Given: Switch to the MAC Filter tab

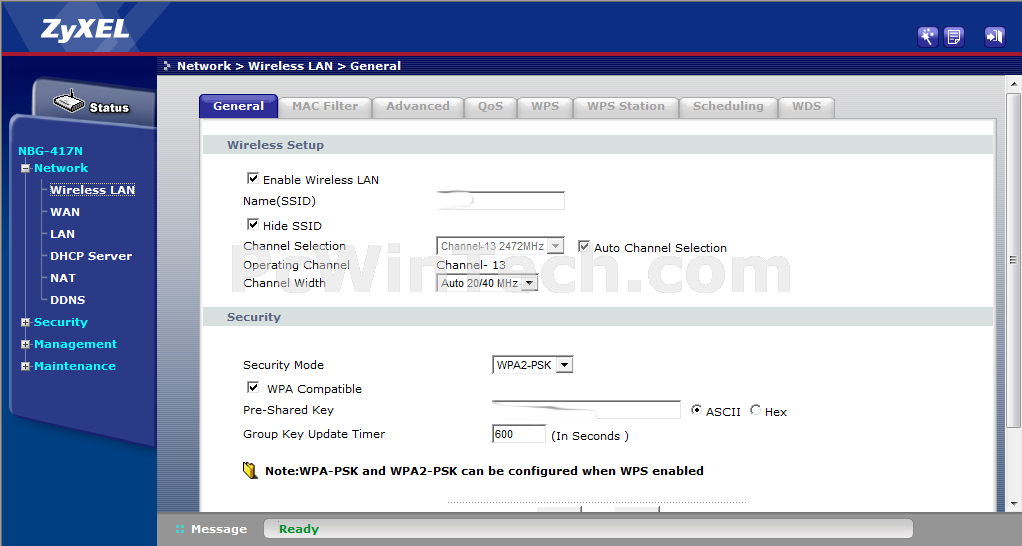Looking at the screenshot, I should click(325, 107).
